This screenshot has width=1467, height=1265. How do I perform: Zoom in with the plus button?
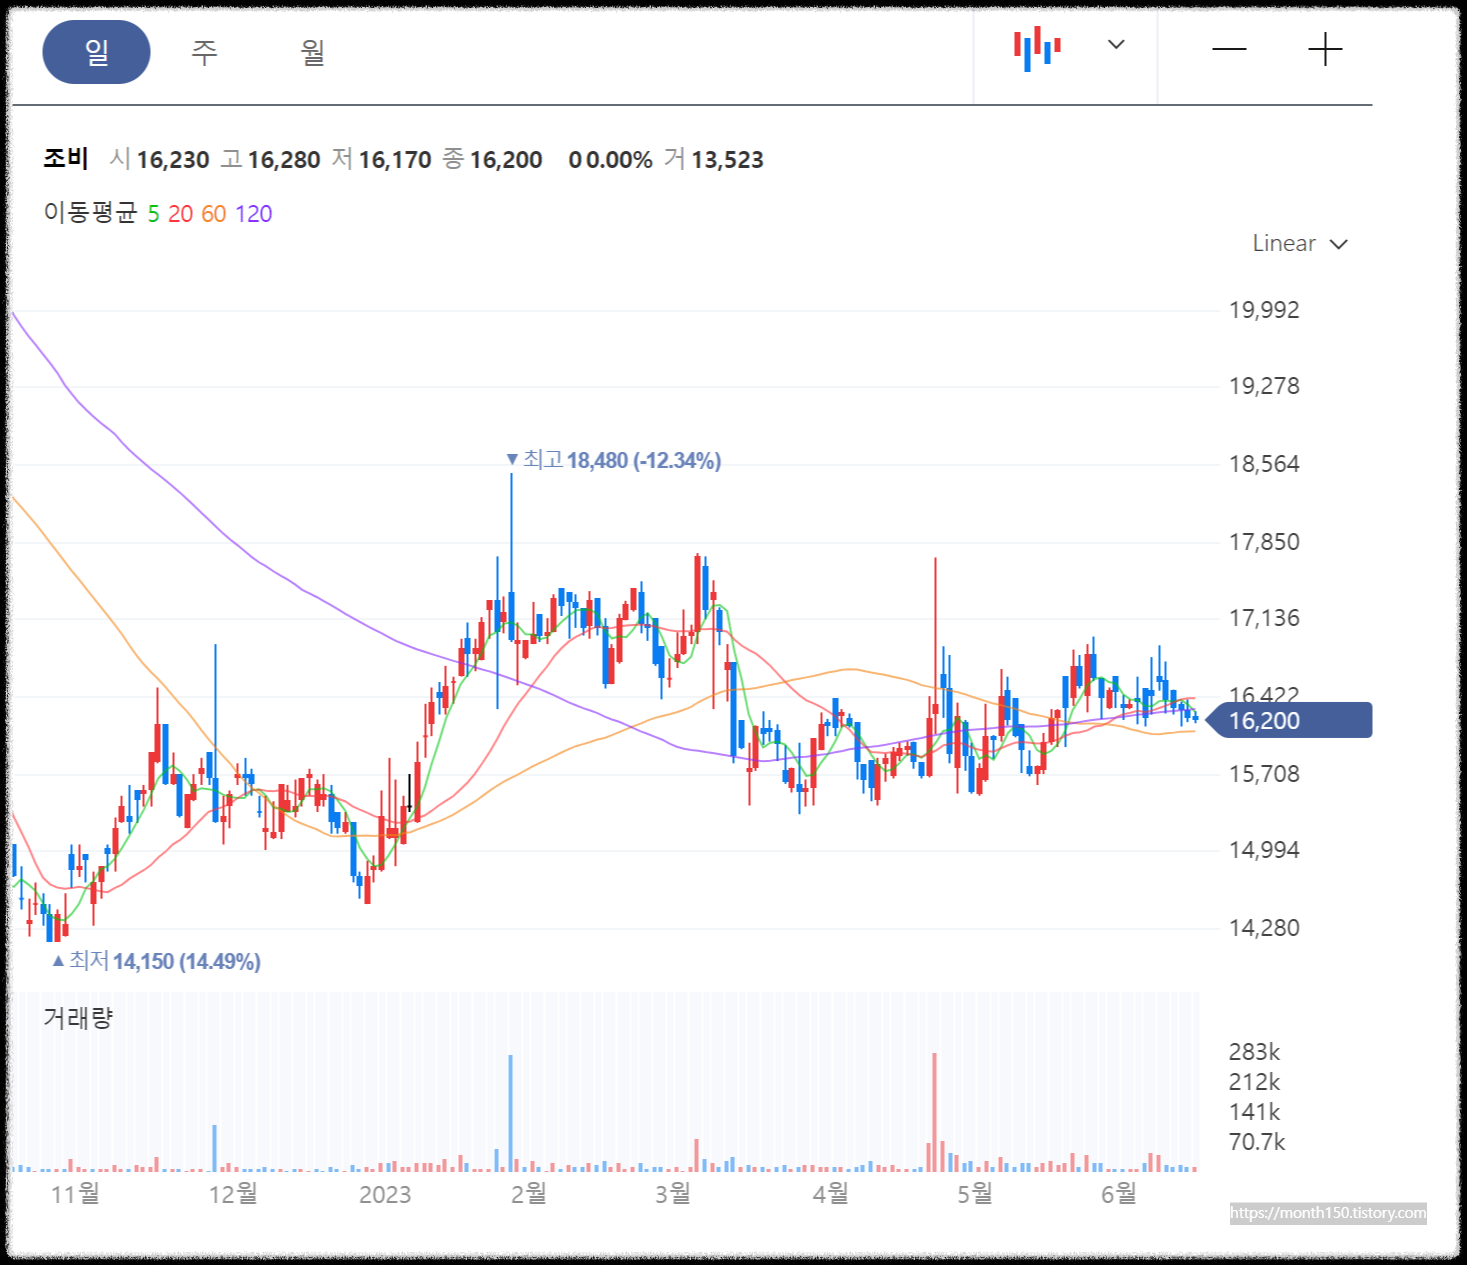(x=1325, y=49)
